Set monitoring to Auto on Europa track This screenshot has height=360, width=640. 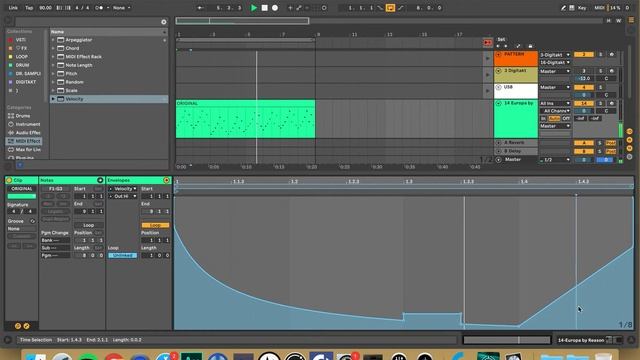click(x=554, y=118)
